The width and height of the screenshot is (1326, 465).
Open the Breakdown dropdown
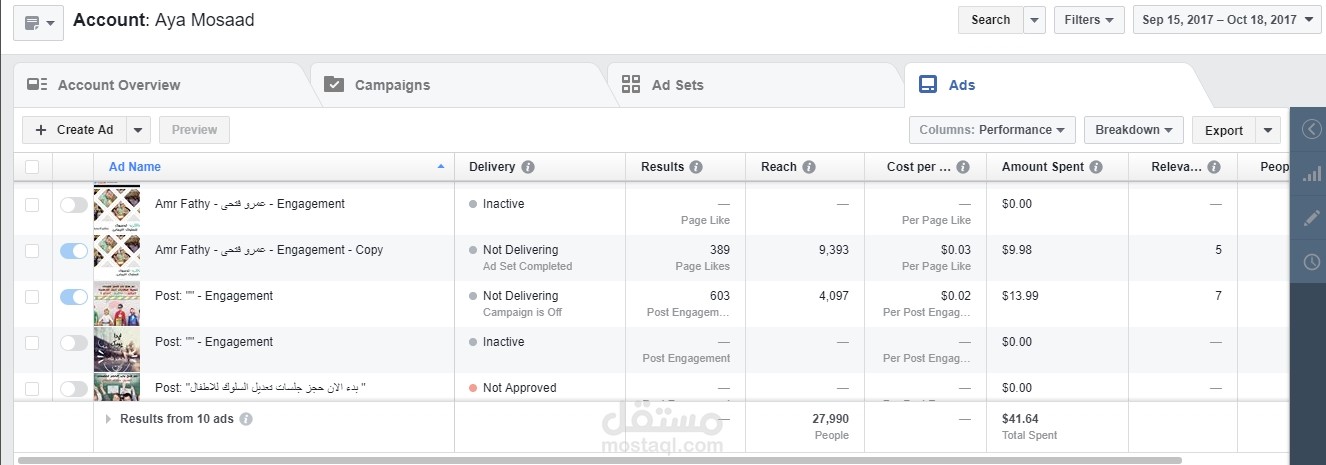click(x=1134, y=130)
